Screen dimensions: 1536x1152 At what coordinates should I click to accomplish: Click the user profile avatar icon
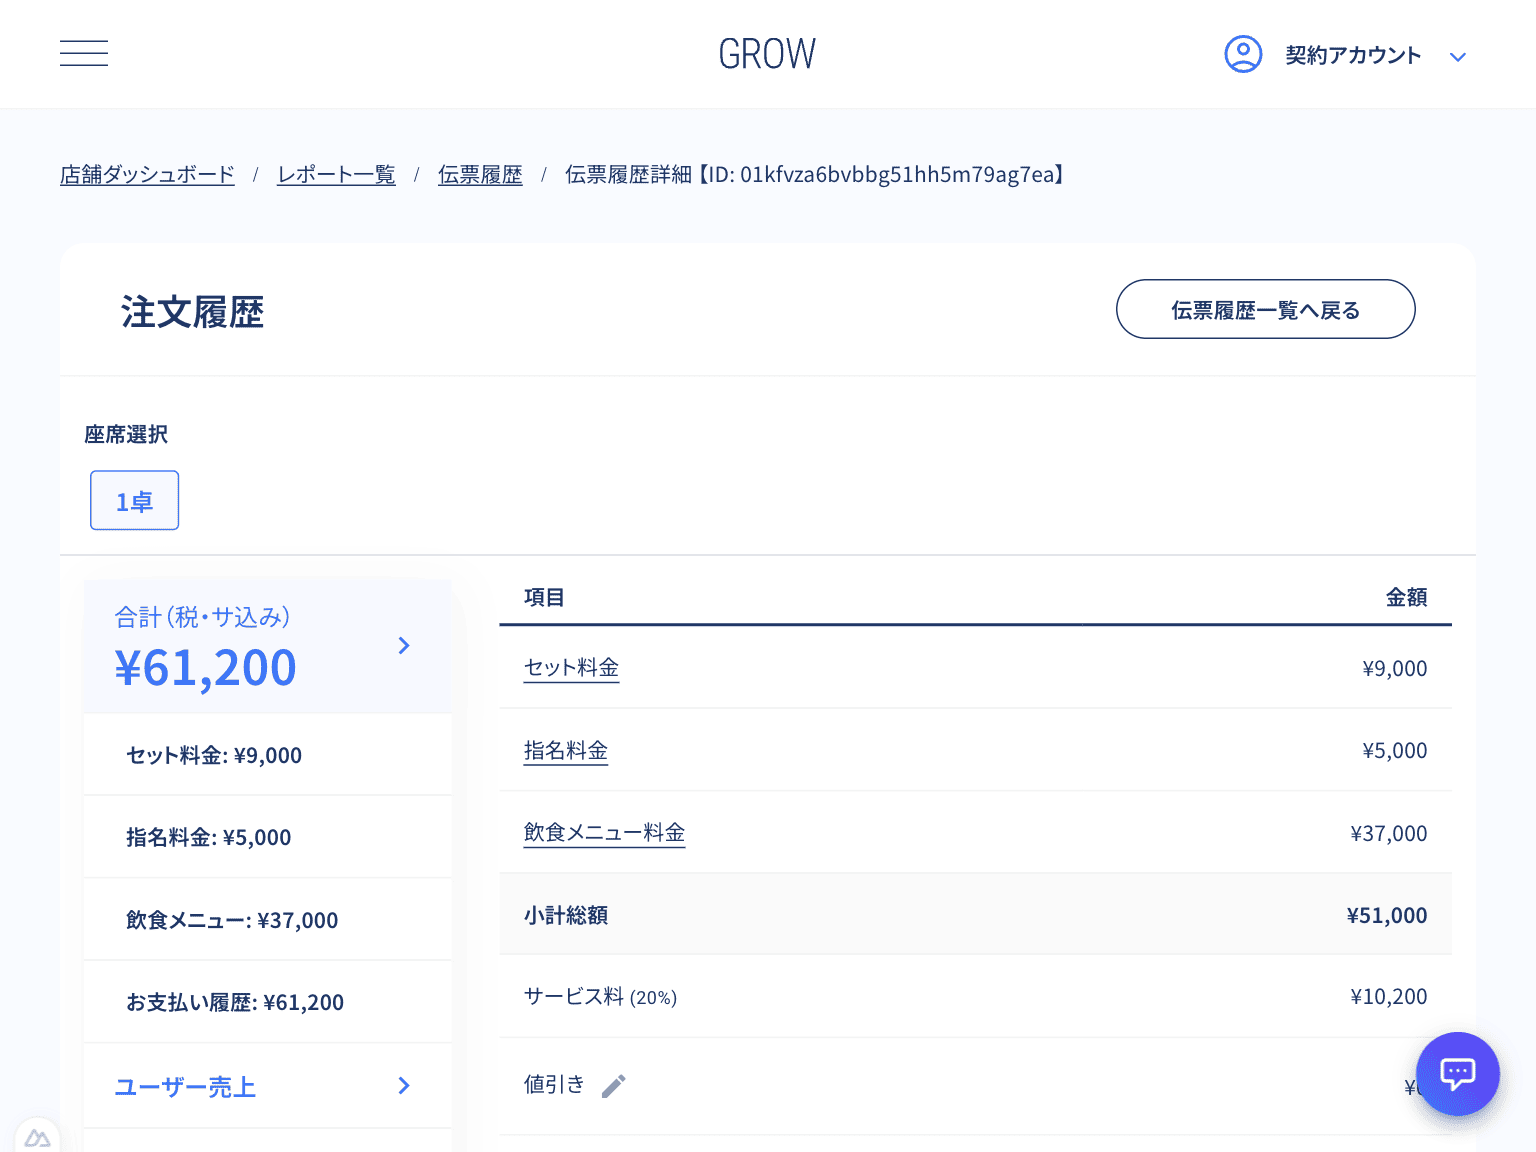click(1243, 54)
